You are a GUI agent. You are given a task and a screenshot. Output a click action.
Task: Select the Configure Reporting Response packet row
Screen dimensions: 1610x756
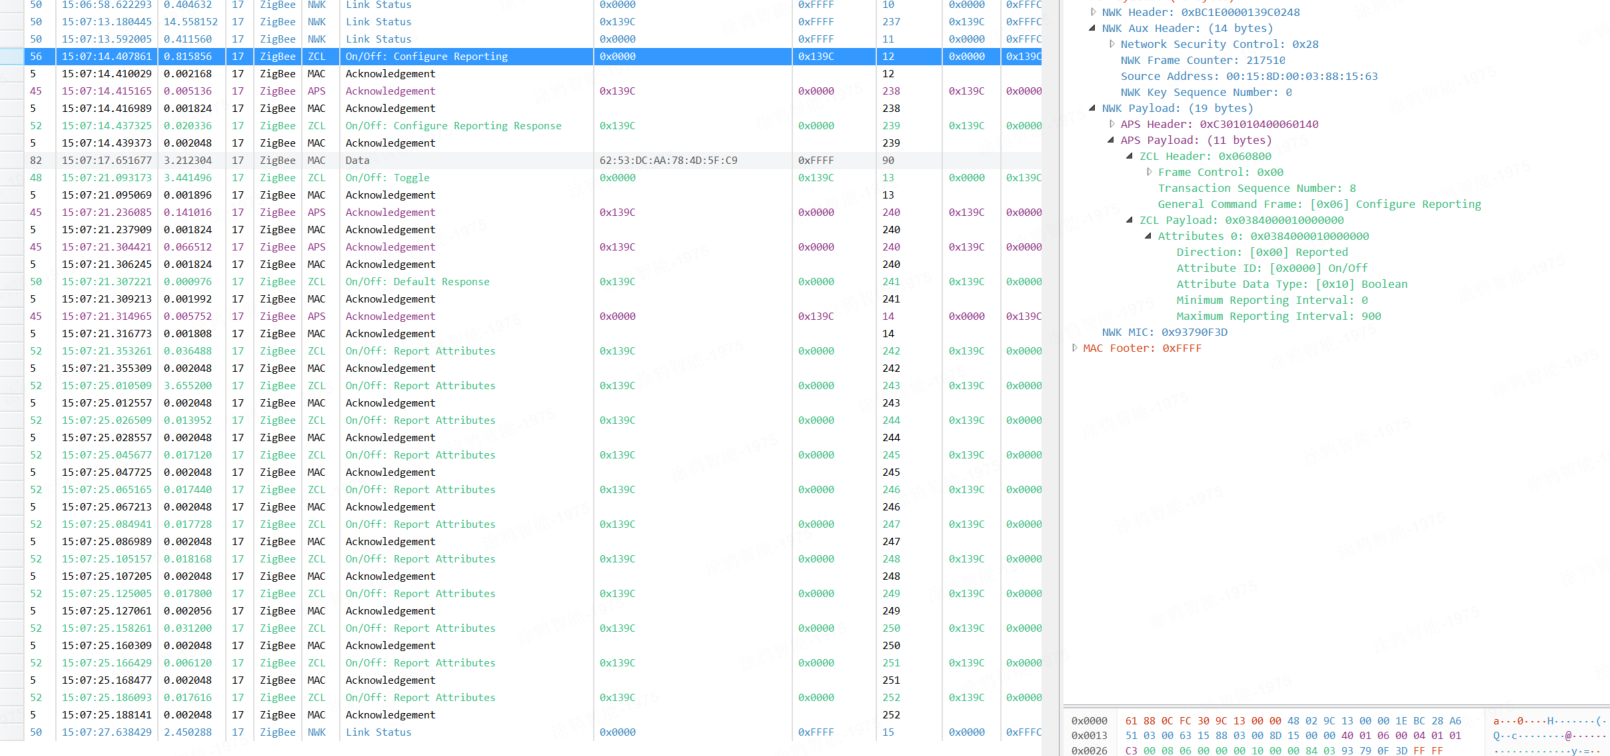453,126
